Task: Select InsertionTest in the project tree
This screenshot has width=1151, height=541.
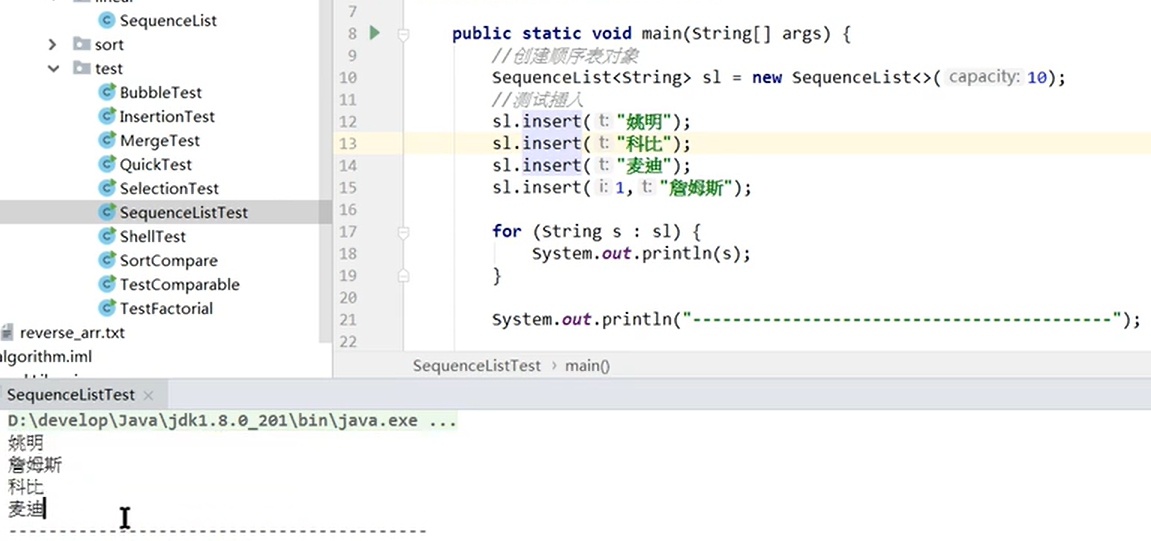Action: (x=167, y=116)
